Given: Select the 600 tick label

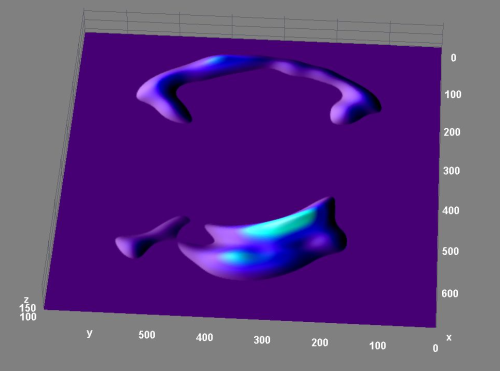Looking at the screenshot, I should 450,293.
